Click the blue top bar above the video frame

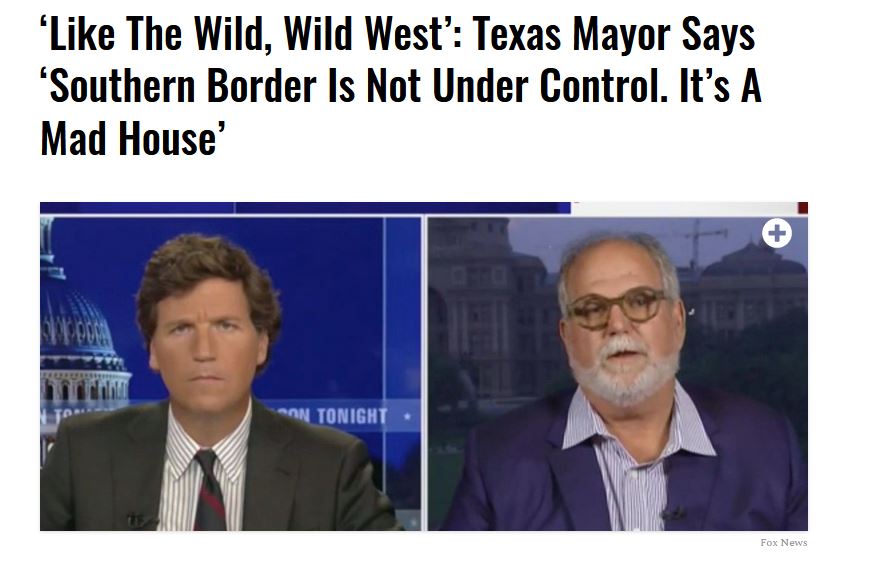(305, 208)
